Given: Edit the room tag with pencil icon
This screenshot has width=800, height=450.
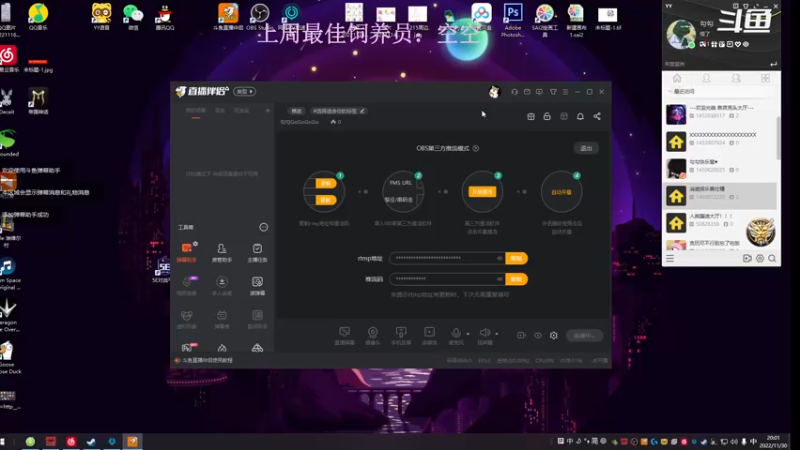Looking at the screenshot, I should click(362, 111).
